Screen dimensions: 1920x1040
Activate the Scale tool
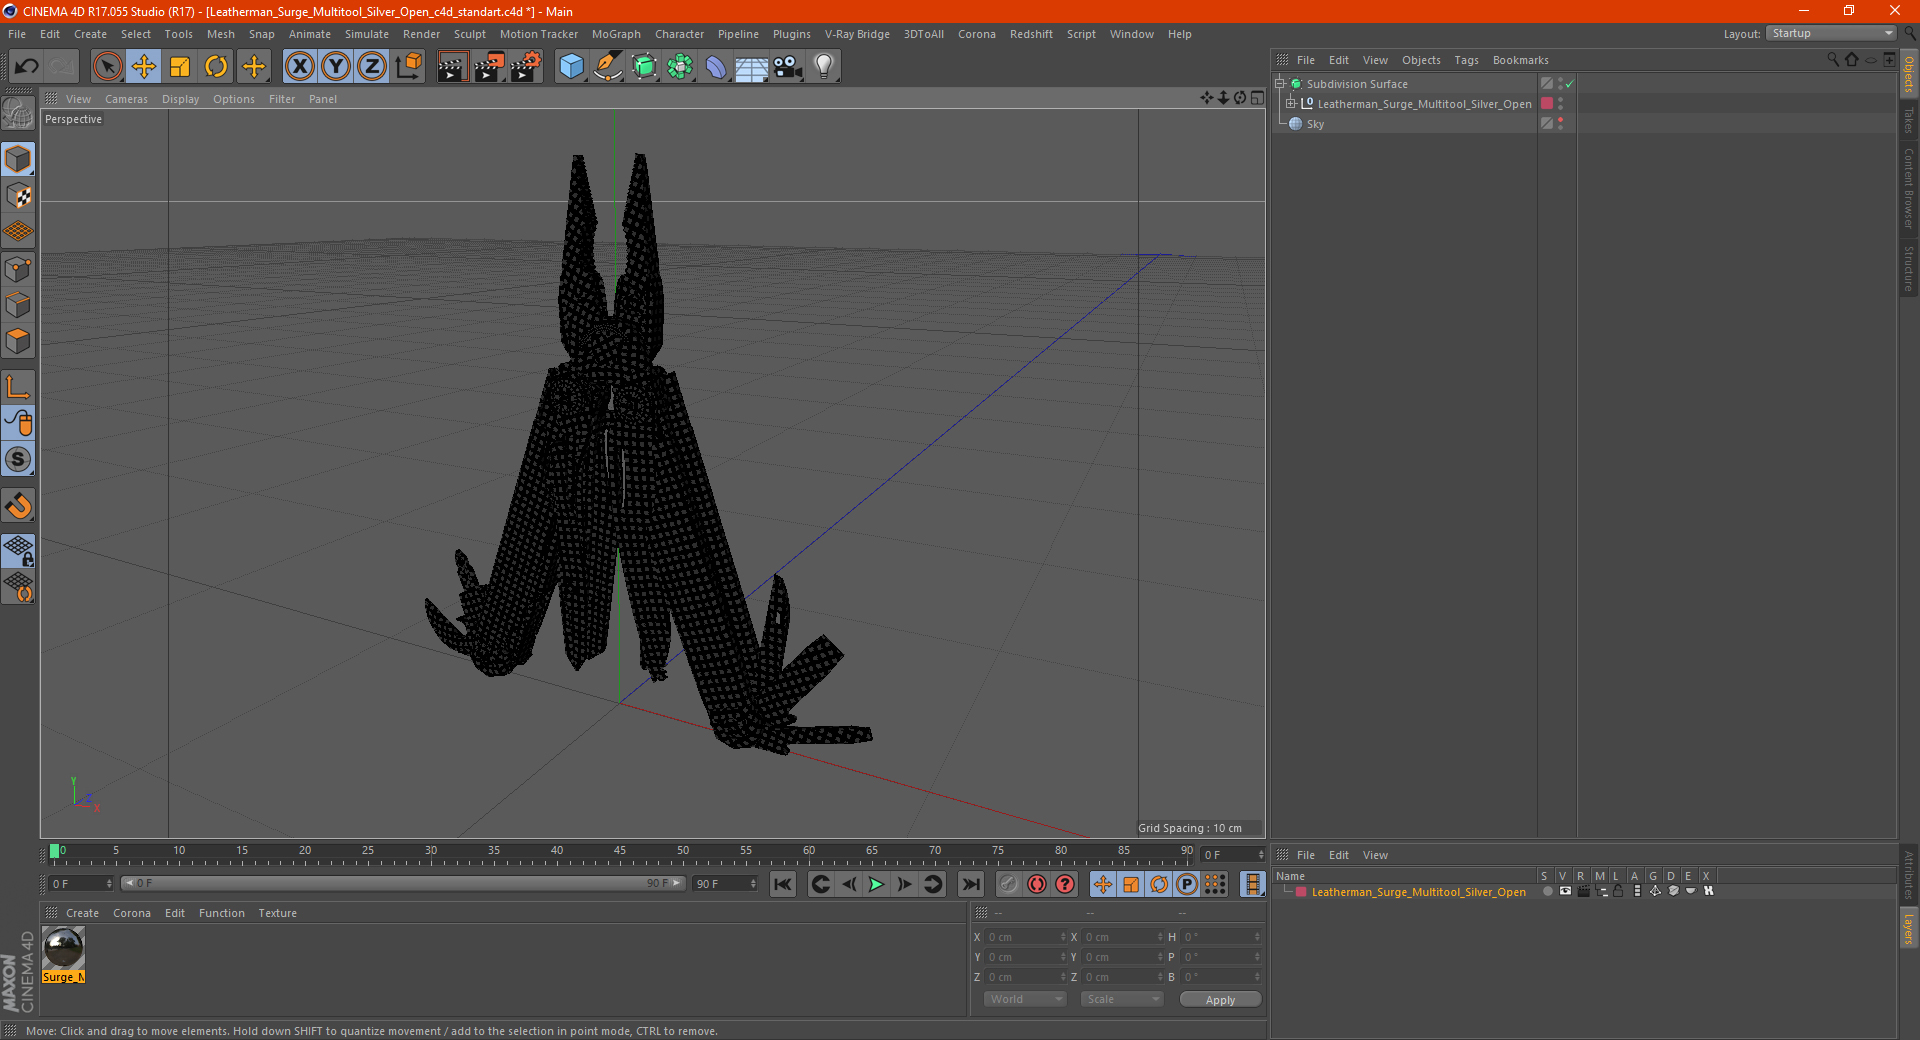click(180, 67)
